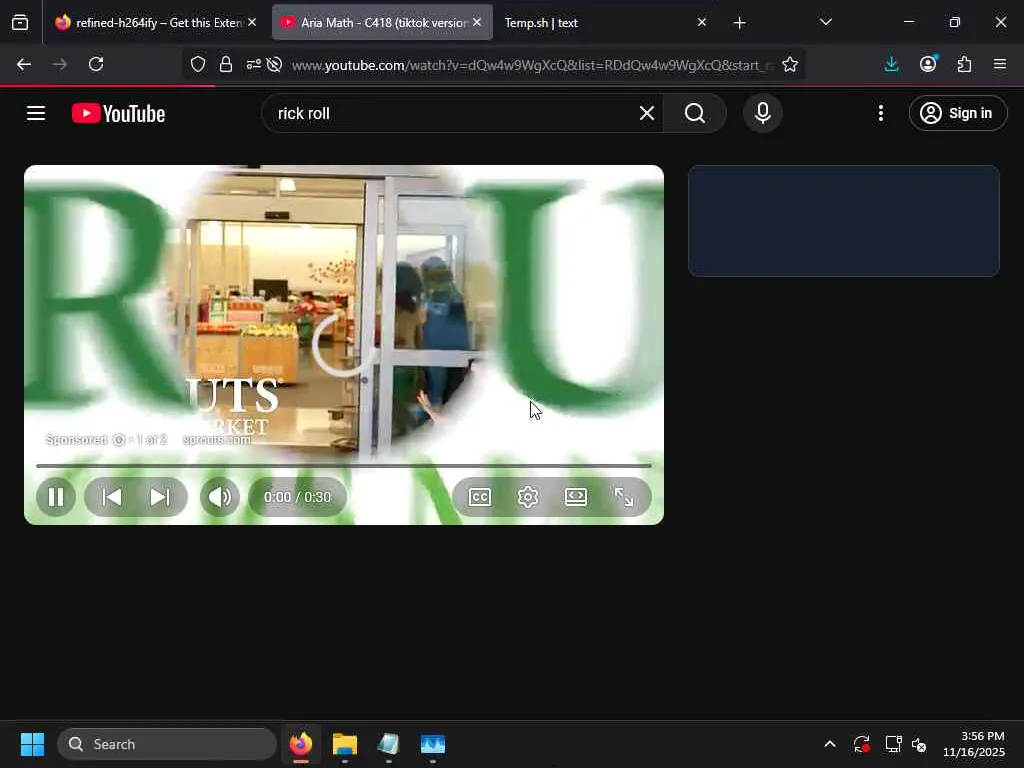The height and width of the screenshot is (768, 1024).
Task: Skip to the previous video
Action: [112, 498]
